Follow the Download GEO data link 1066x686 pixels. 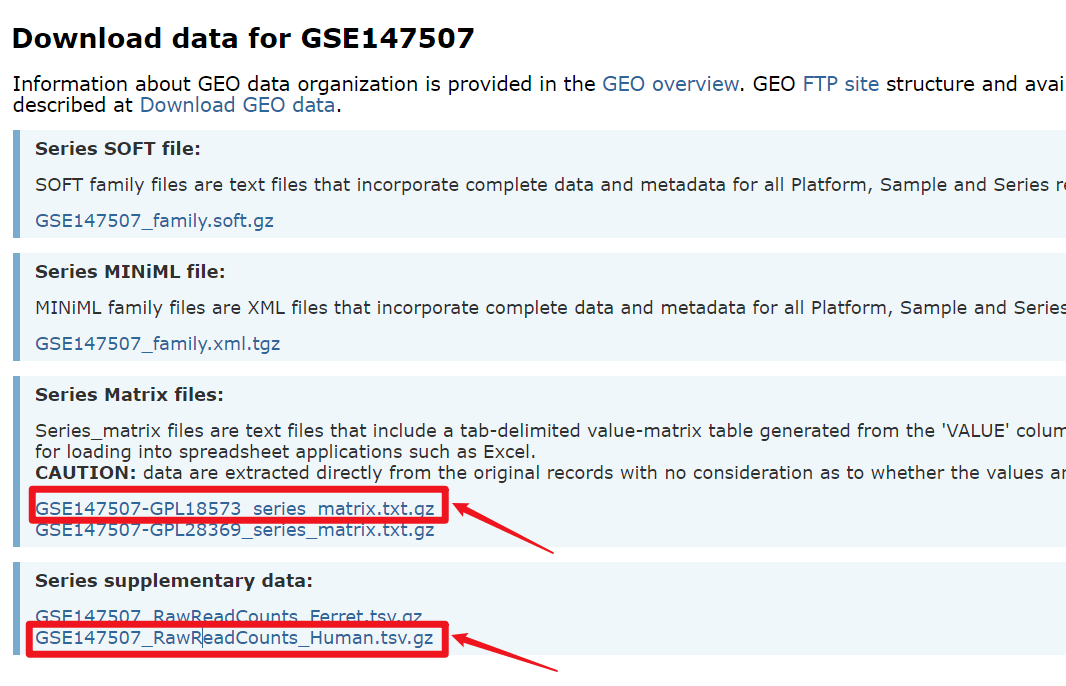(237, 105)
